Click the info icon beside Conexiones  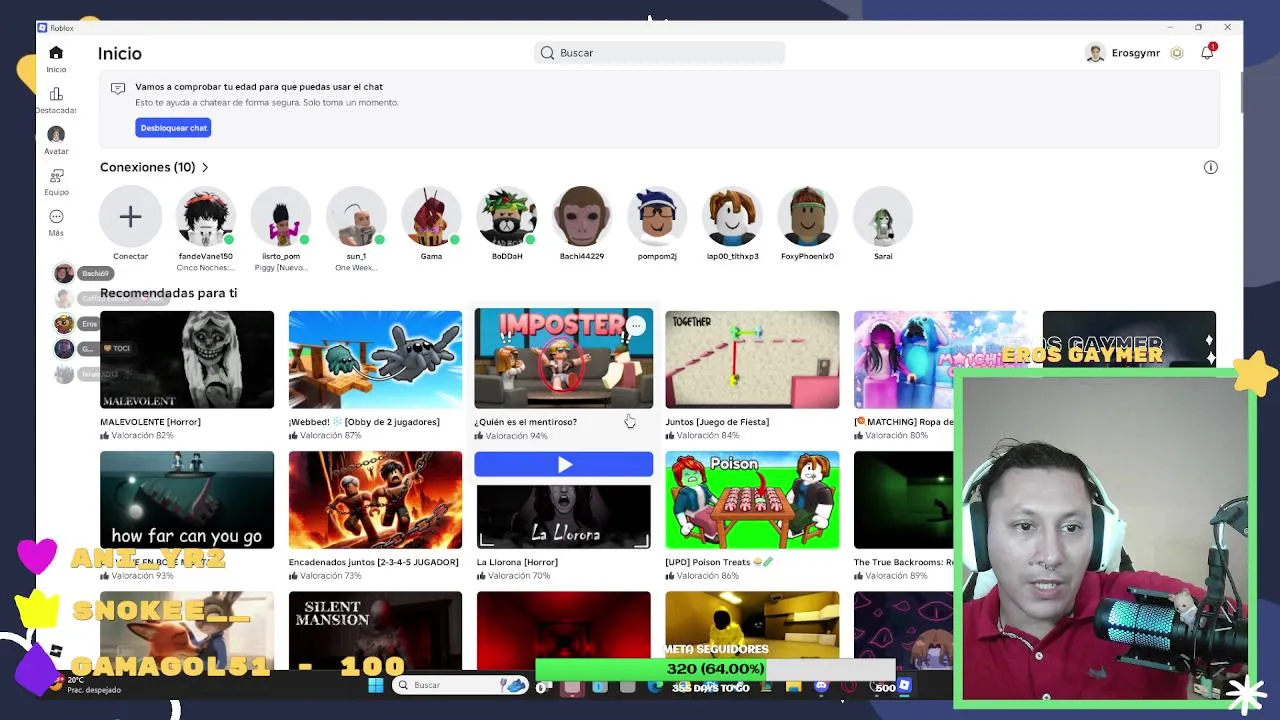[x=1210, y=167]
